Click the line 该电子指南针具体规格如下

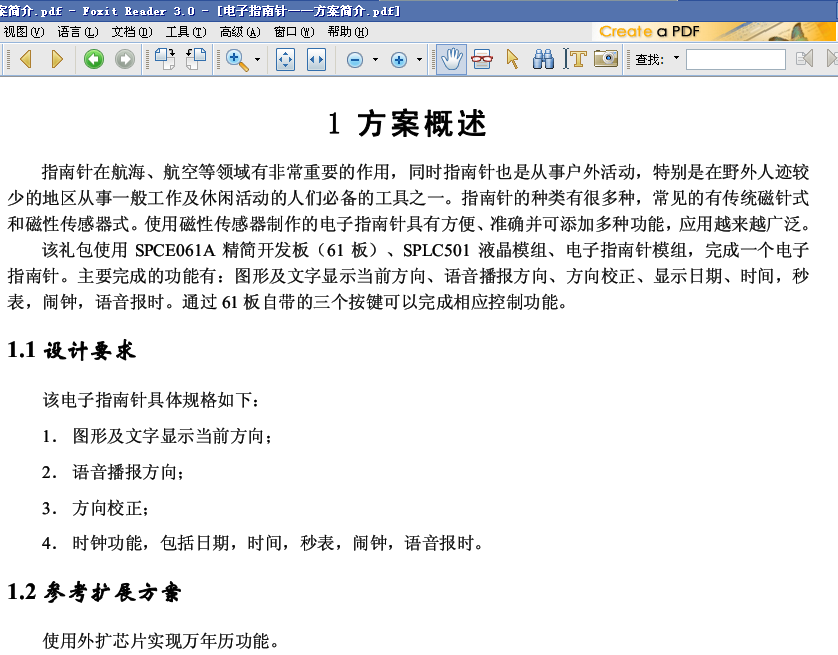[x=151, y=400]
